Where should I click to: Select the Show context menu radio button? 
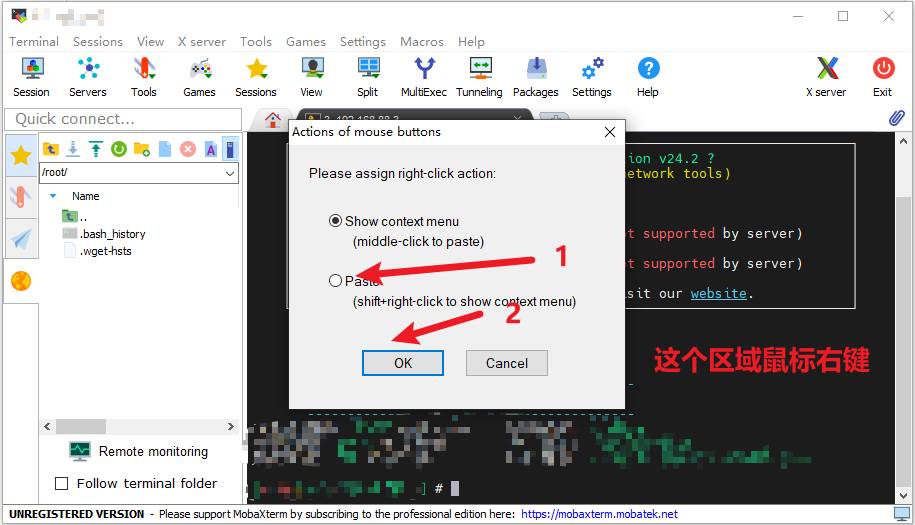tap(335, 221)
